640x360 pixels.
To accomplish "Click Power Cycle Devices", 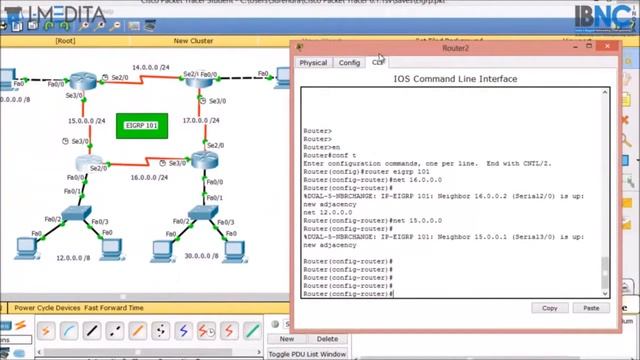I will (x=47, y=308).
